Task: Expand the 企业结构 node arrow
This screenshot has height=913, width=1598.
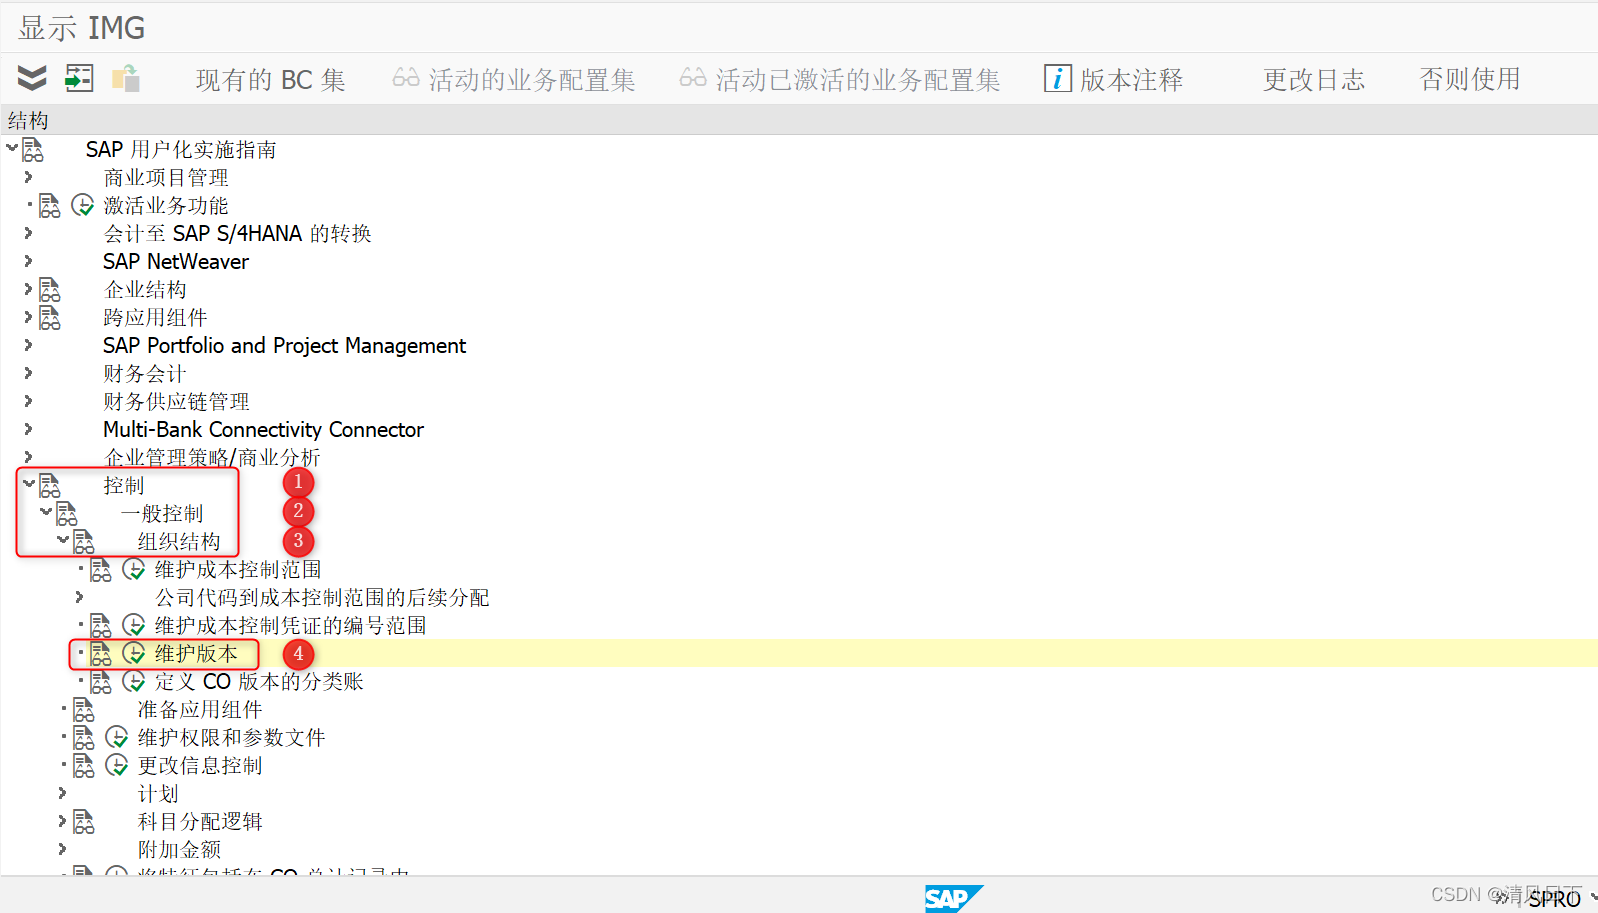Action: [28, 289]
